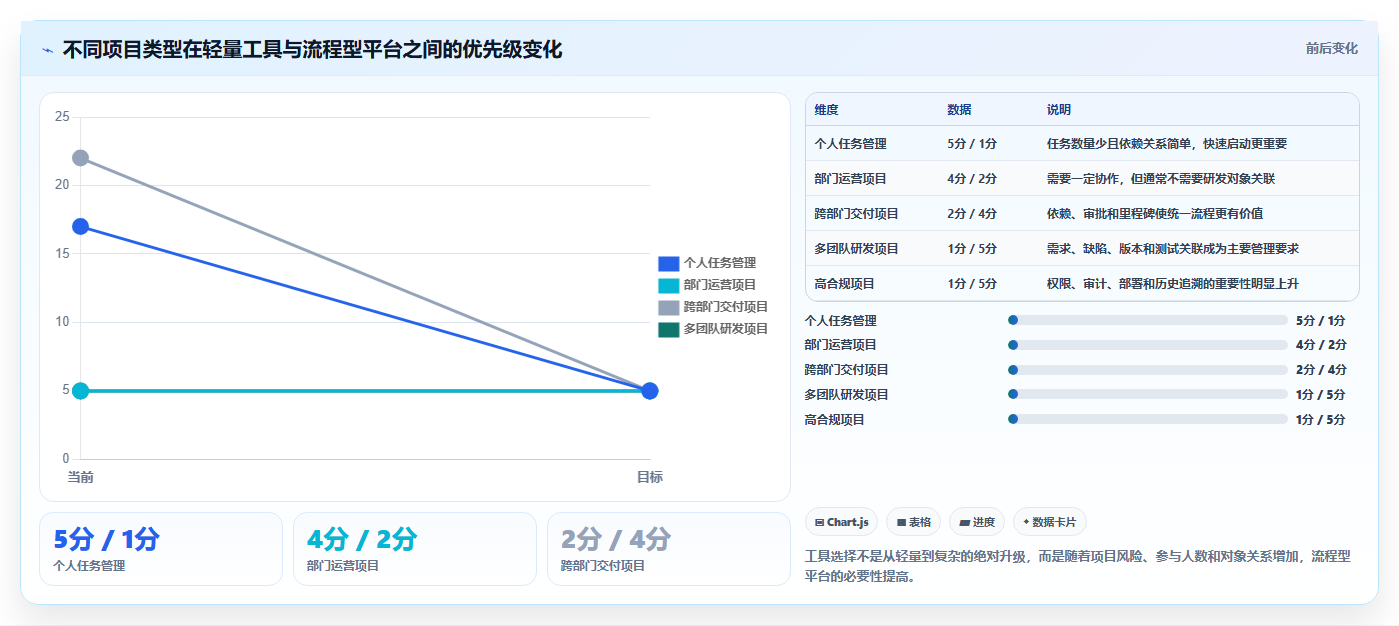Click the 部门运营项目 progress bar

(x=1148, y=345)
